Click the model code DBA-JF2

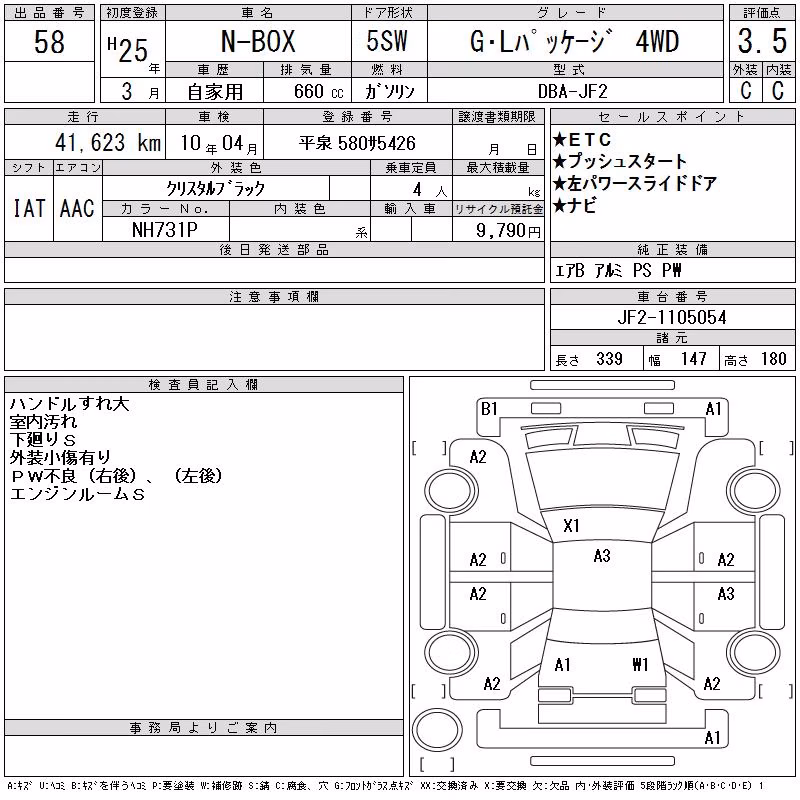click(x=573, y=92)
